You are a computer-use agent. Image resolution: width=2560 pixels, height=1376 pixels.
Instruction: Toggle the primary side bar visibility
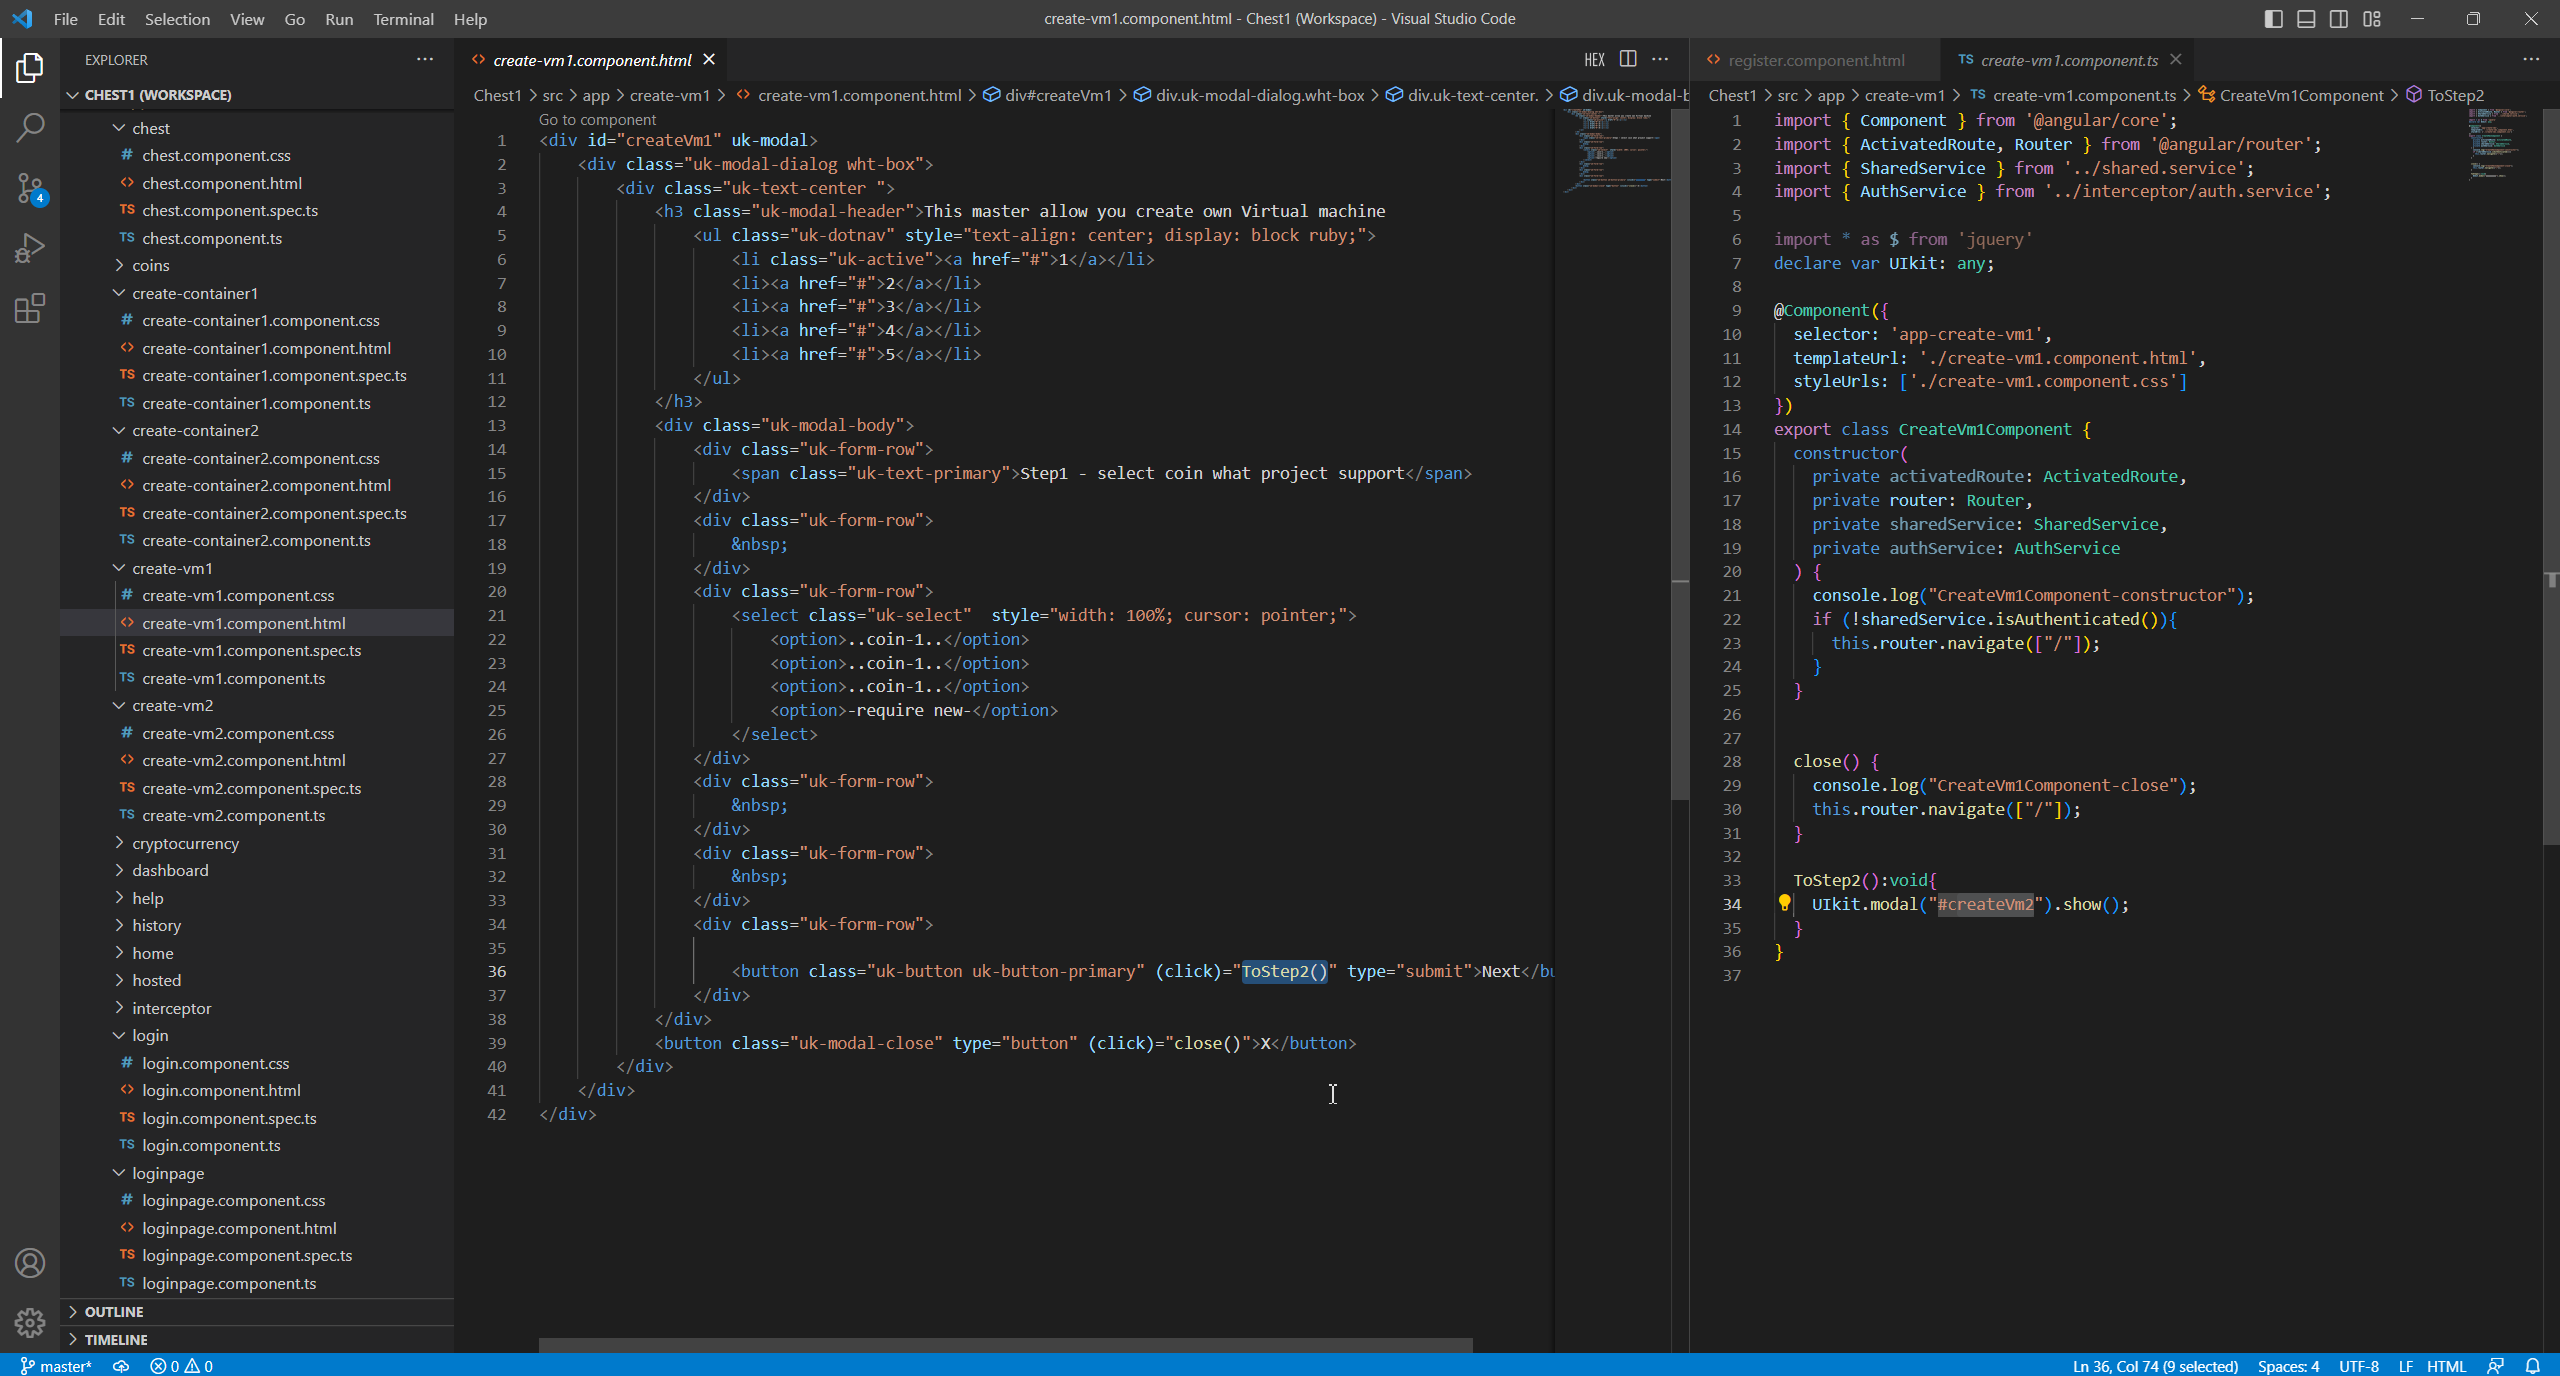(x=2273, y=19)
